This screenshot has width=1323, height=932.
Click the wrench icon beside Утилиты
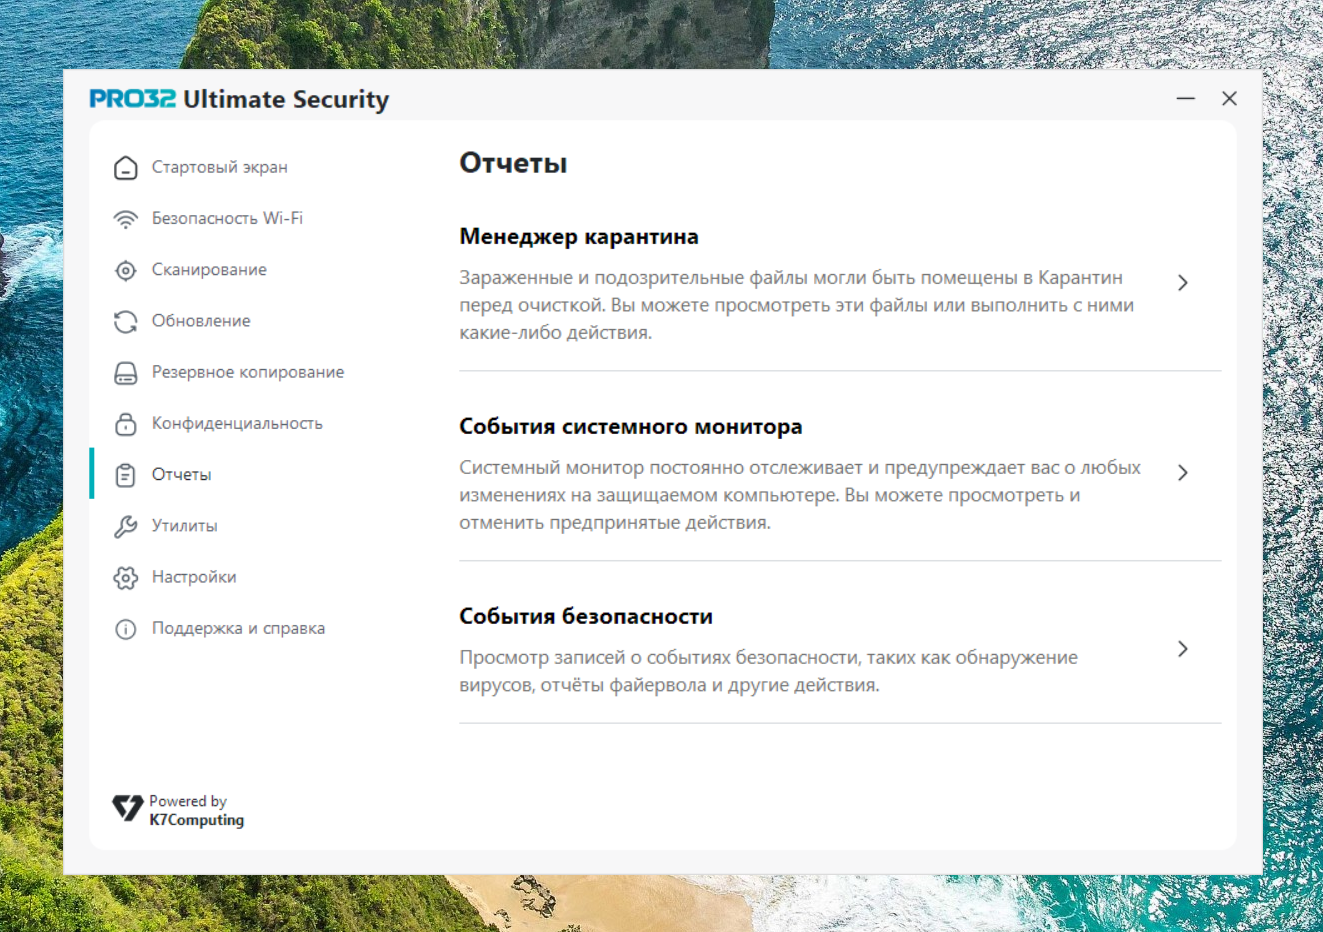pyautogui.click(x=125, y=526)
